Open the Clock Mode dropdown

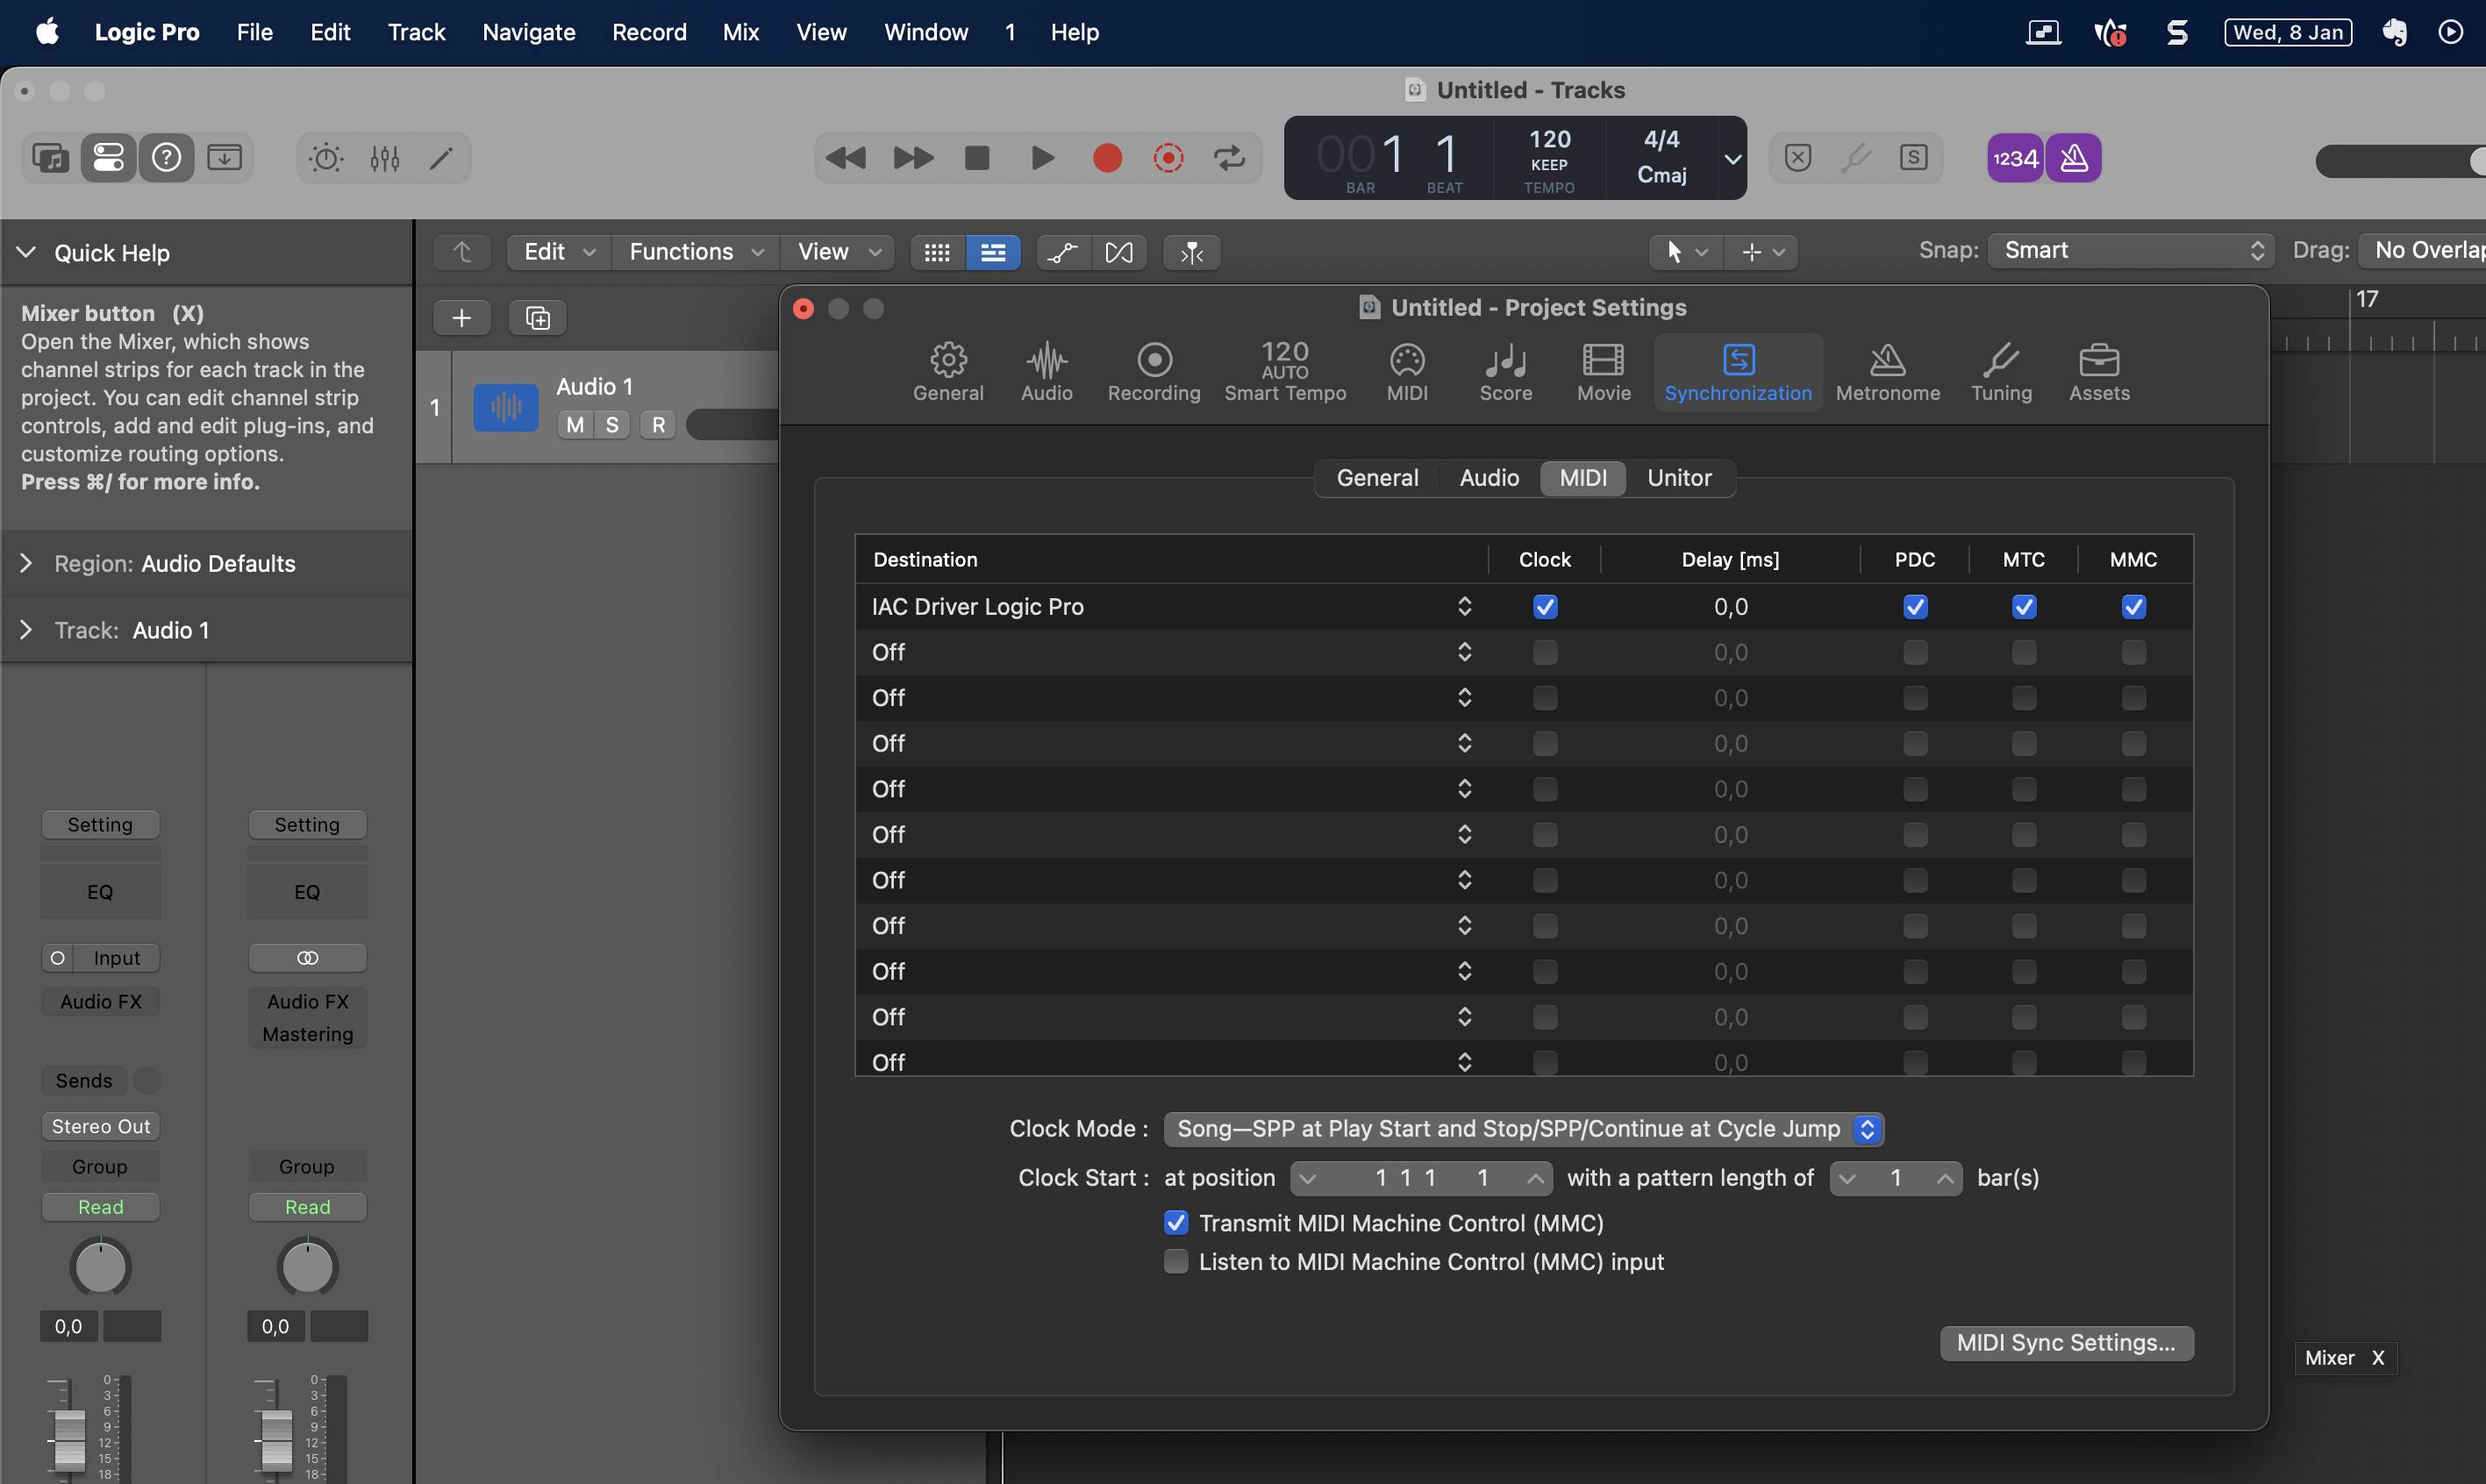(x=1523, y=1129)
